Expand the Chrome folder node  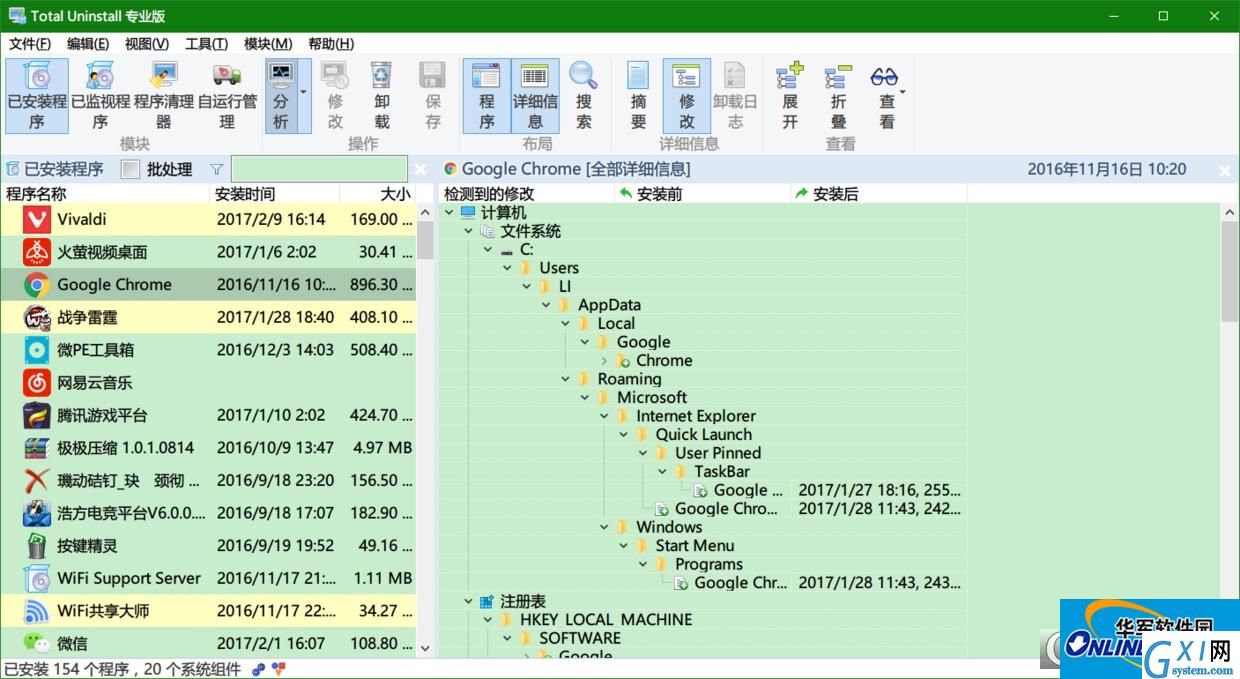(x=604, y=361)
